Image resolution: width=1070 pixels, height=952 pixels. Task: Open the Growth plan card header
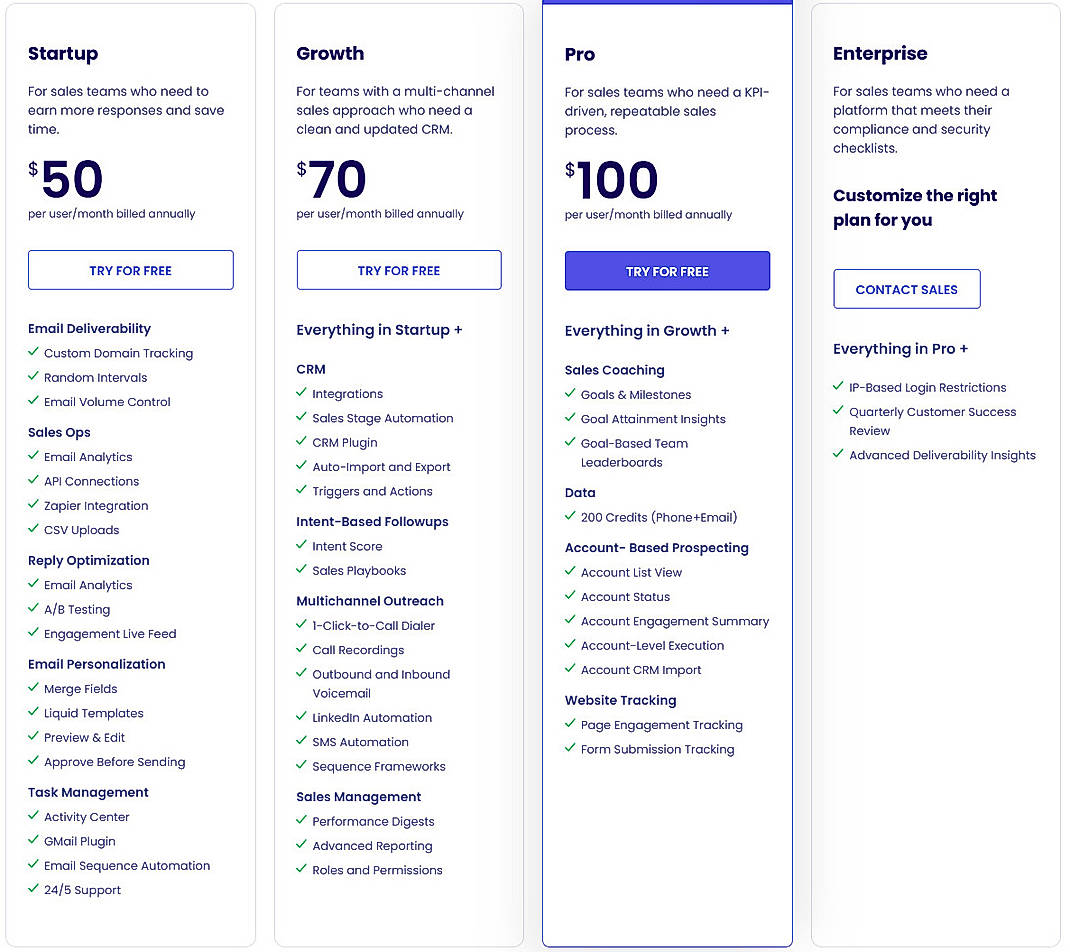click(x=330, y=53)
